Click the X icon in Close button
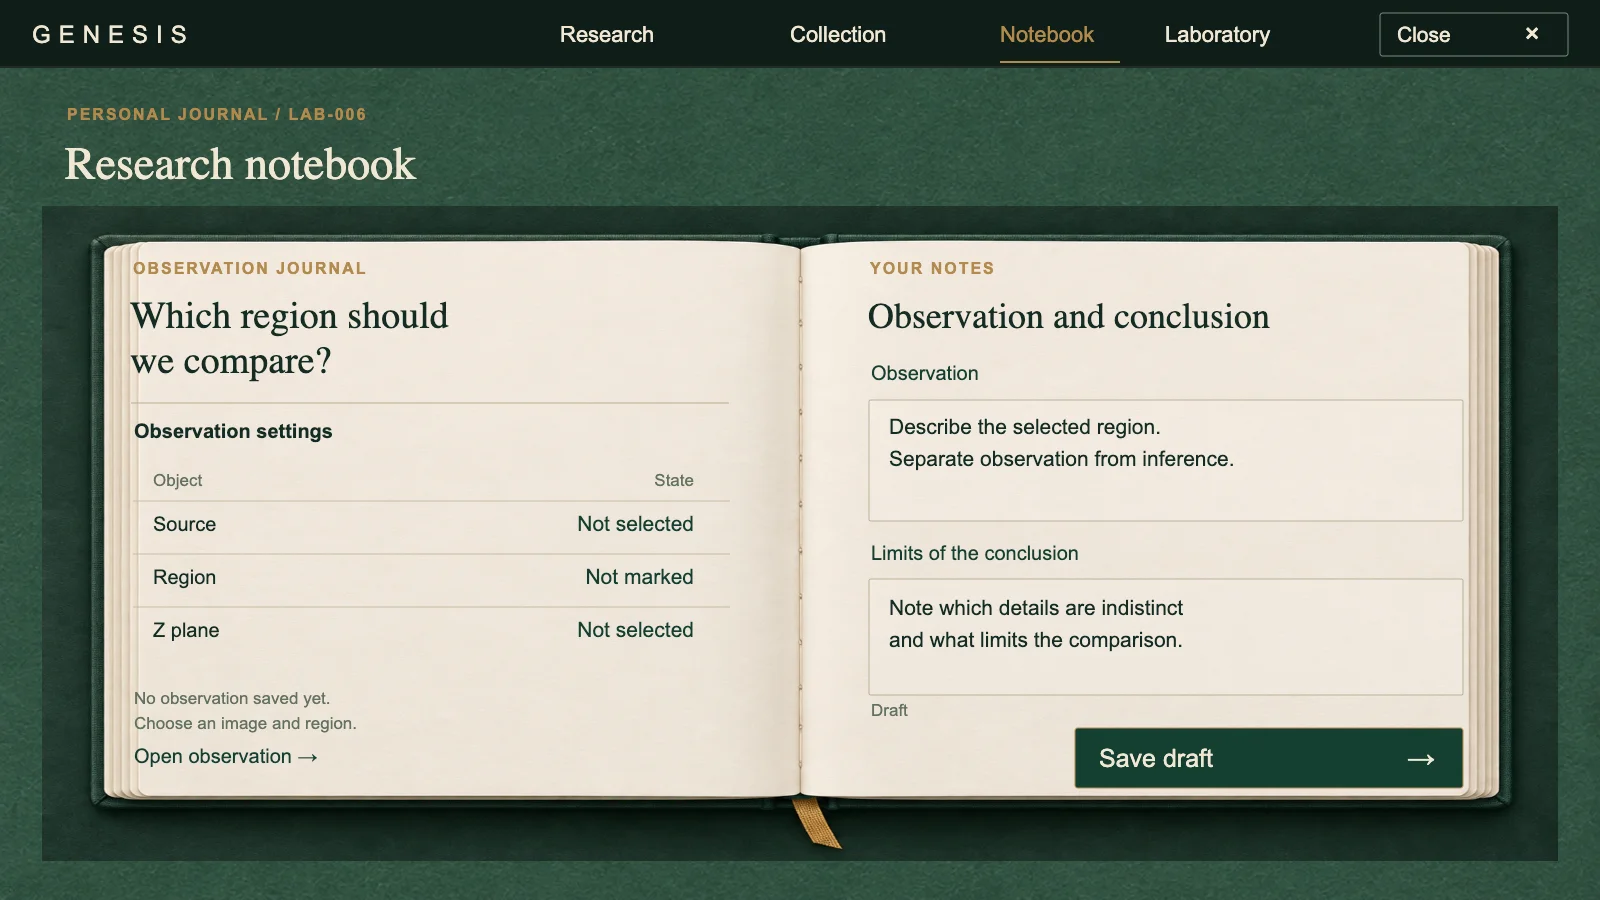 1531,34
